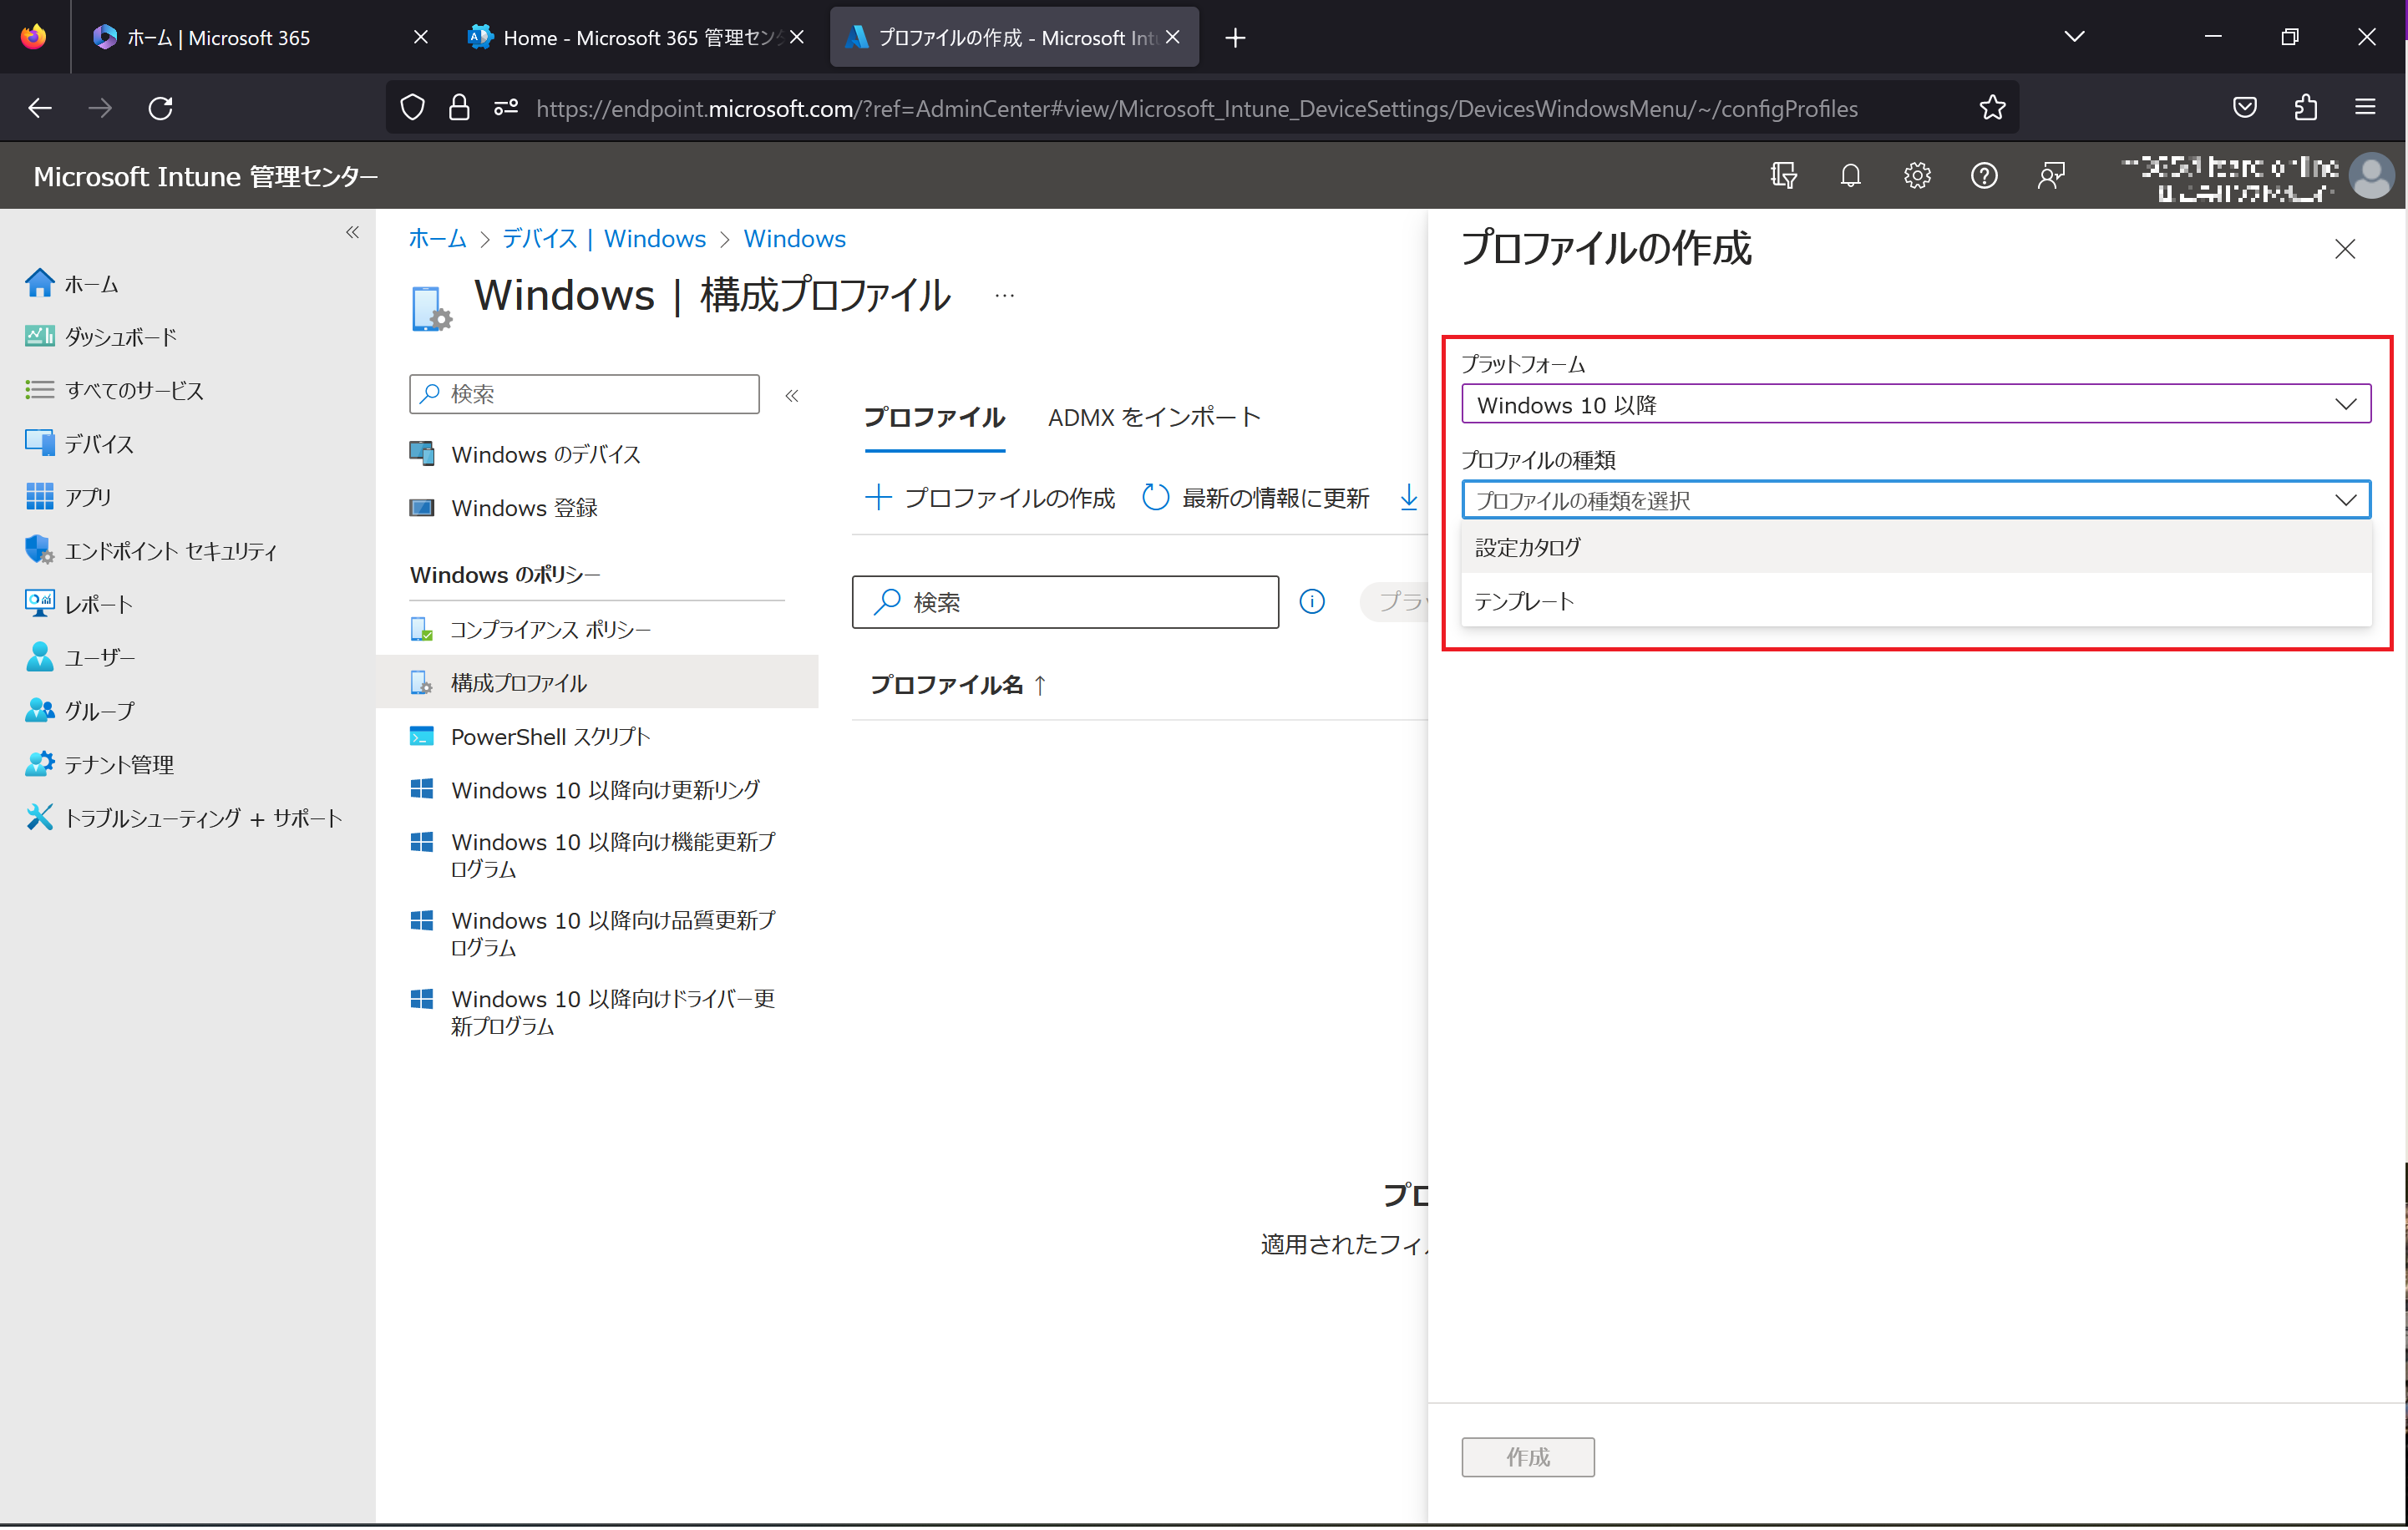
Task: Click the Windows submenu search field
Action: coord(584,394)
